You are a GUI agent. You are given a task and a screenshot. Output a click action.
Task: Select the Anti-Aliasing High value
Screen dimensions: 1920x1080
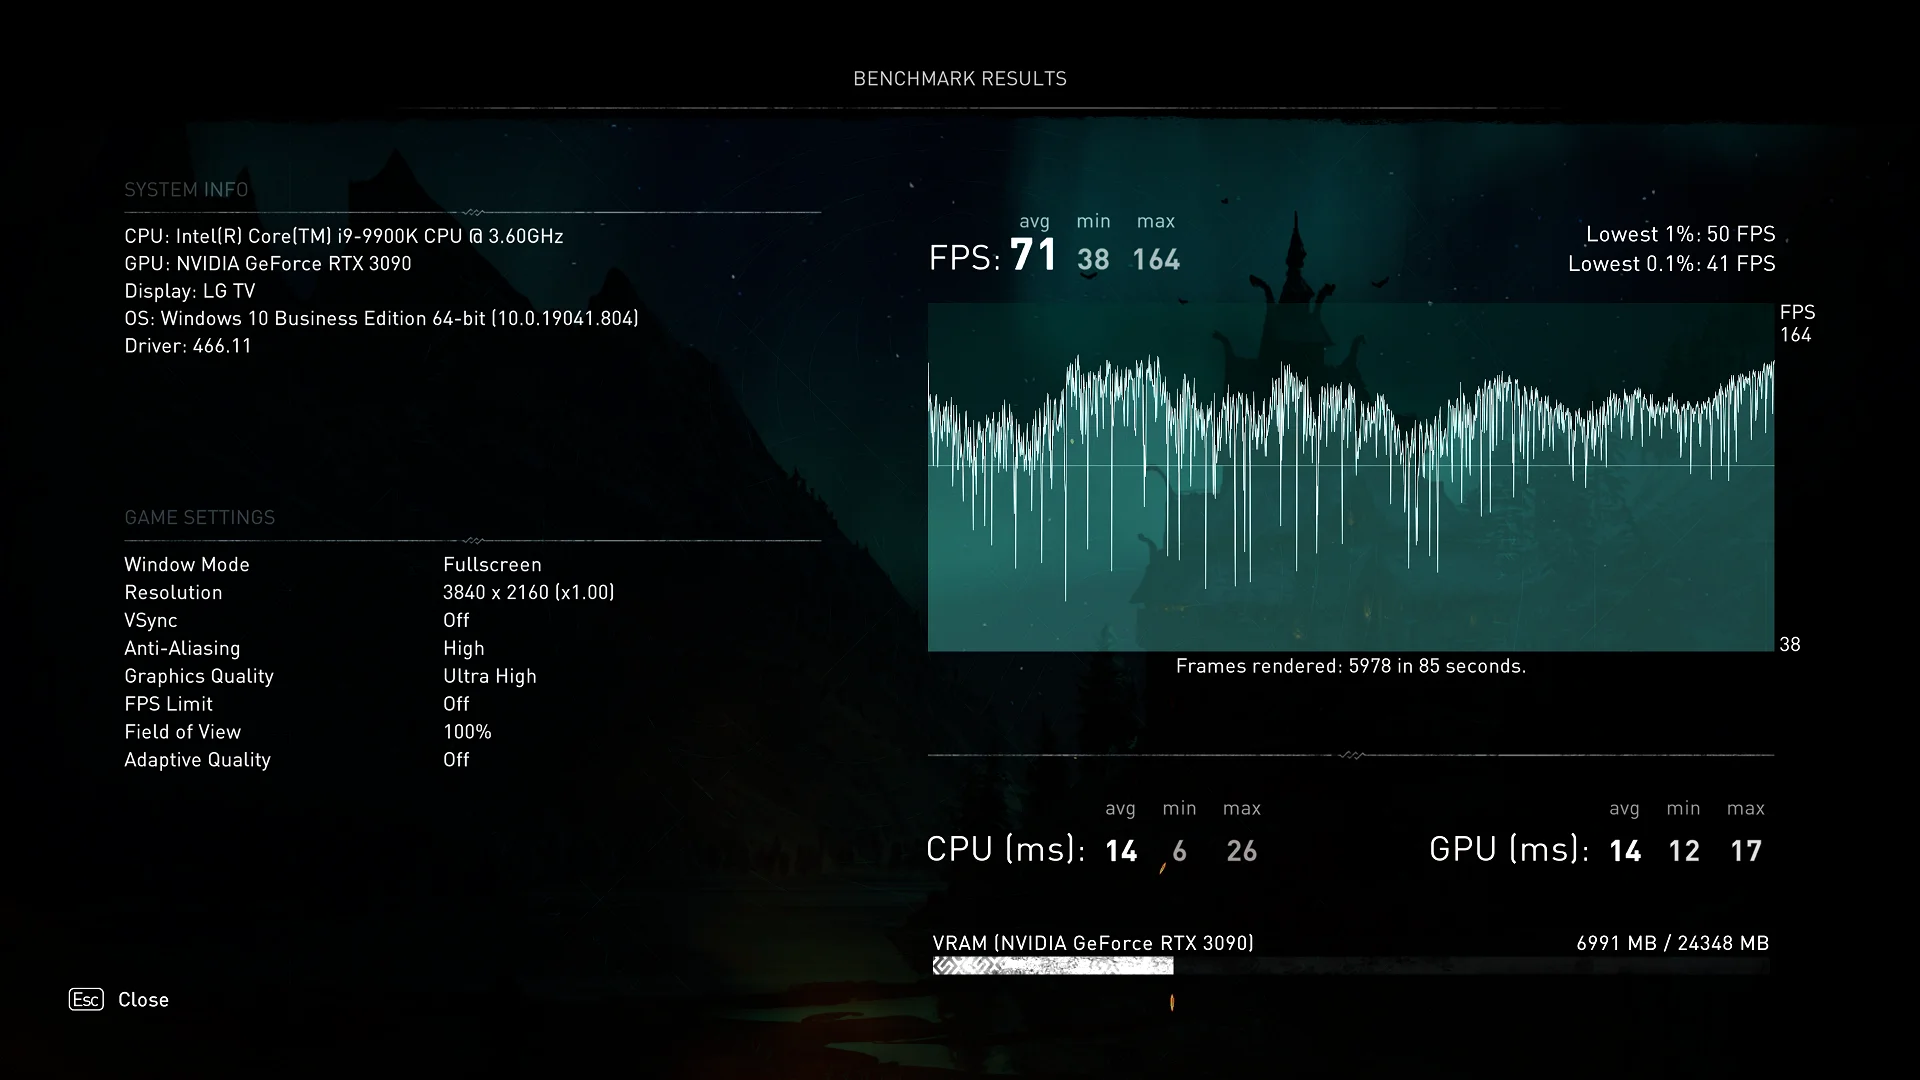(464, 649)
